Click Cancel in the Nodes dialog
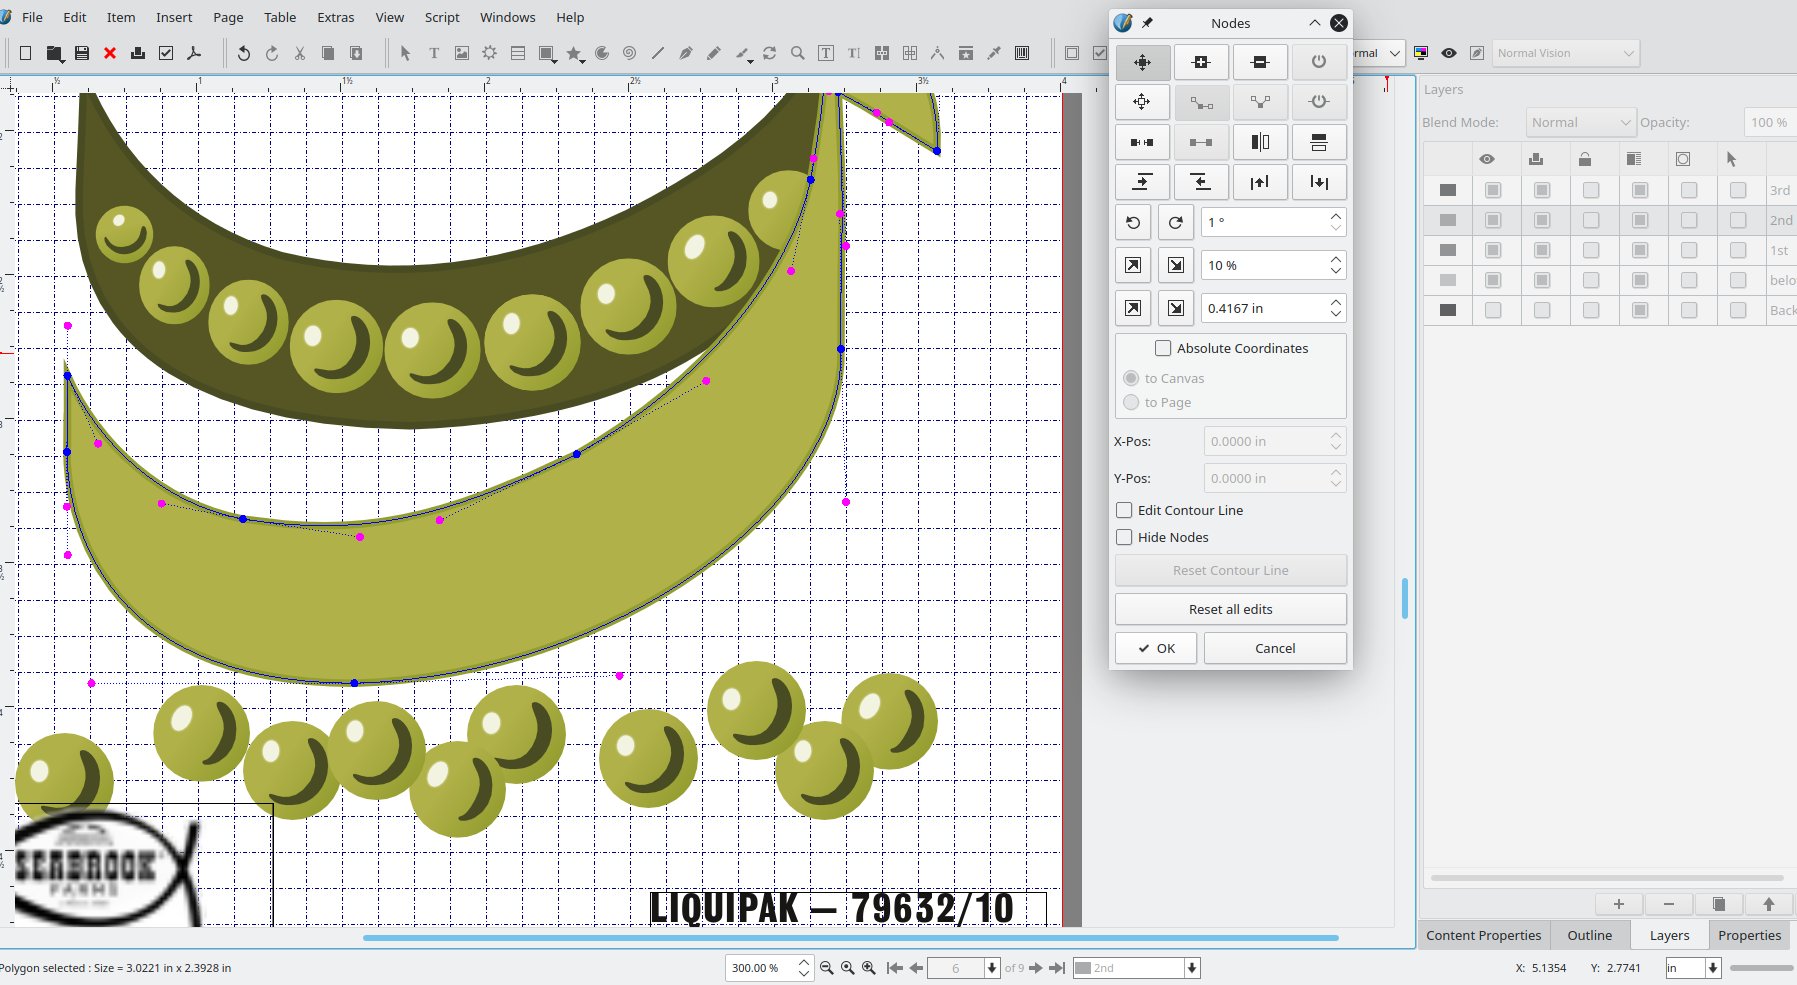This screenshot has height=985, width=1797. point(1275,648)
